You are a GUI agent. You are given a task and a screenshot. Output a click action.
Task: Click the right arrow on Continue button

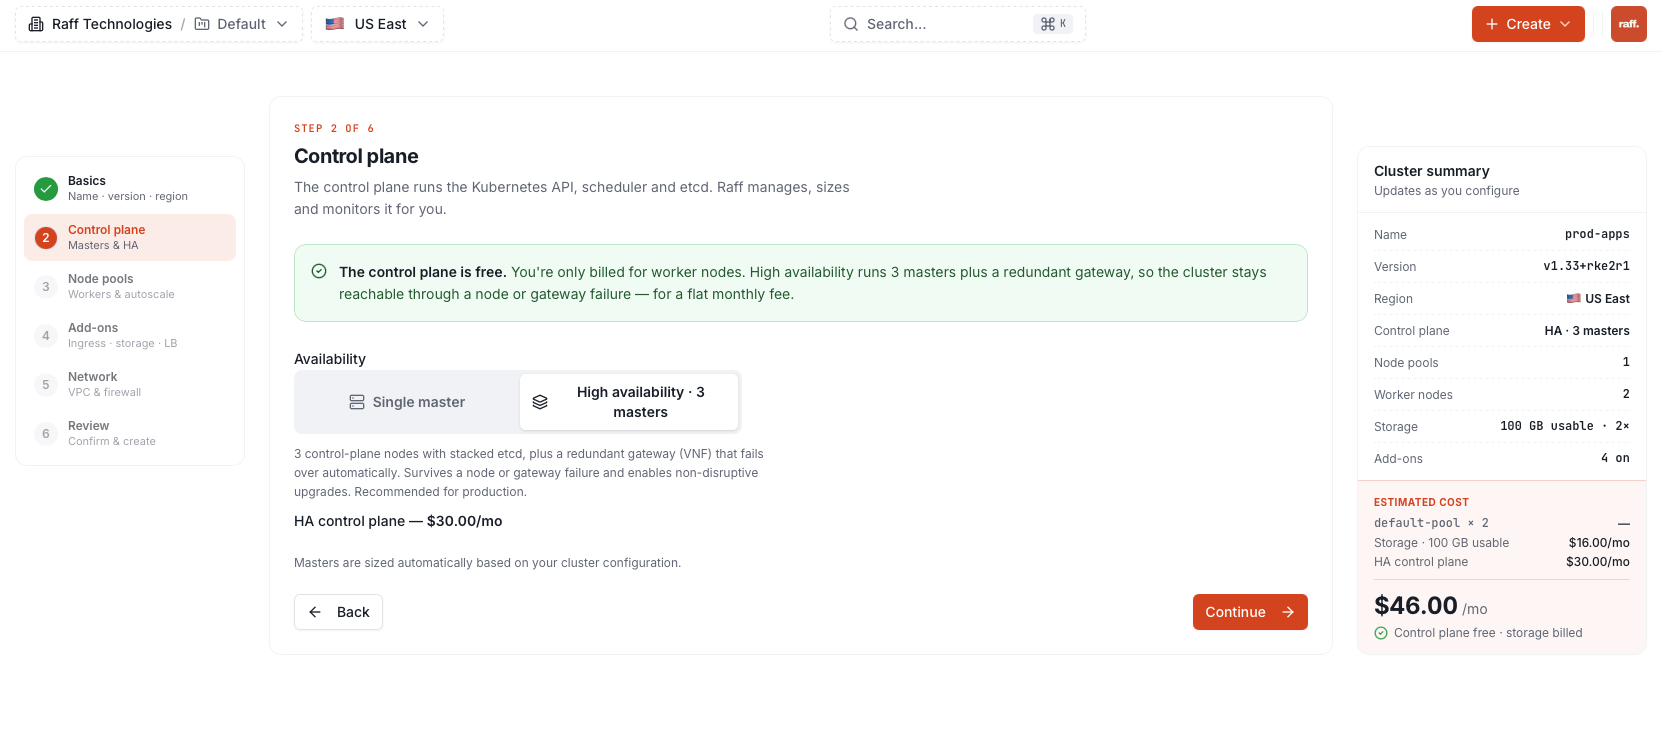click(x=1288, y=612)
